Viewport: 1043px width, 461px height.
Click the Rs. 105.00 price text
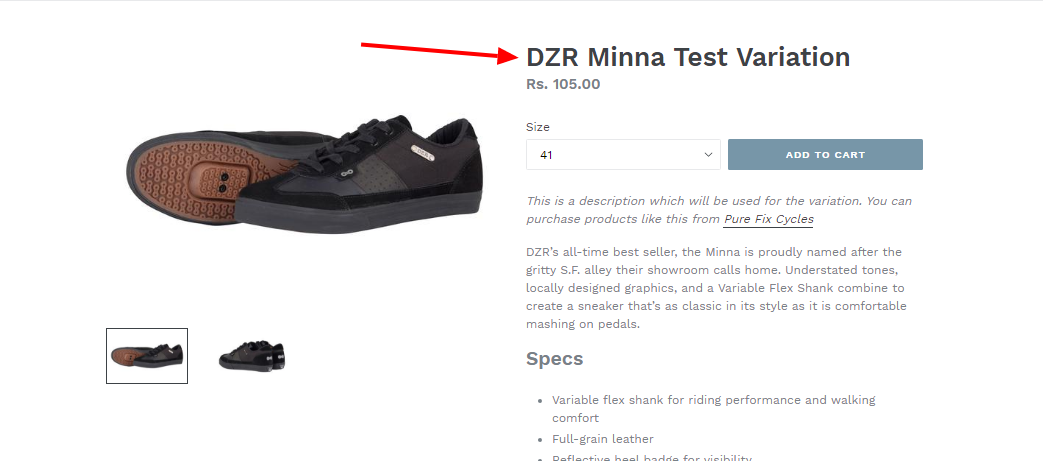(563, 84)
